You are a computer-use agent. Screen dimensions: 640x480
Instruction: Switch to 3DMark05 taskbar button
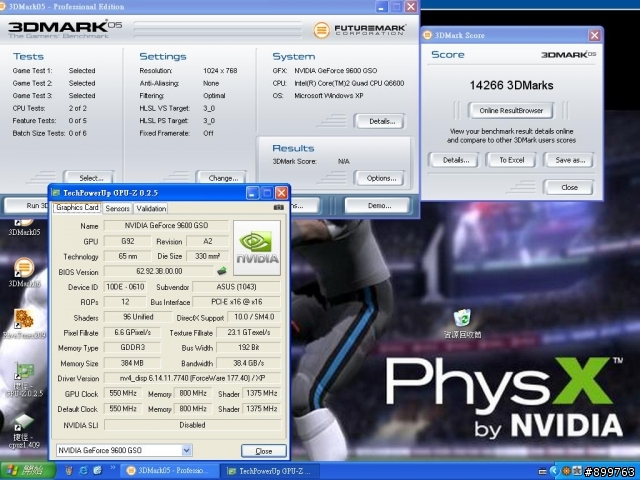coord(169,471)
